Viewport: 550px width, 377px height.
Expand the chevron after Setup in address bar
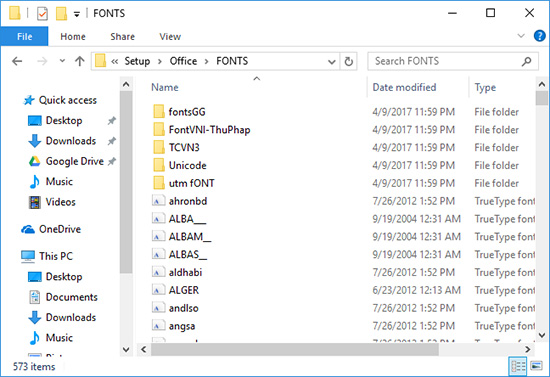click(160, 62)
